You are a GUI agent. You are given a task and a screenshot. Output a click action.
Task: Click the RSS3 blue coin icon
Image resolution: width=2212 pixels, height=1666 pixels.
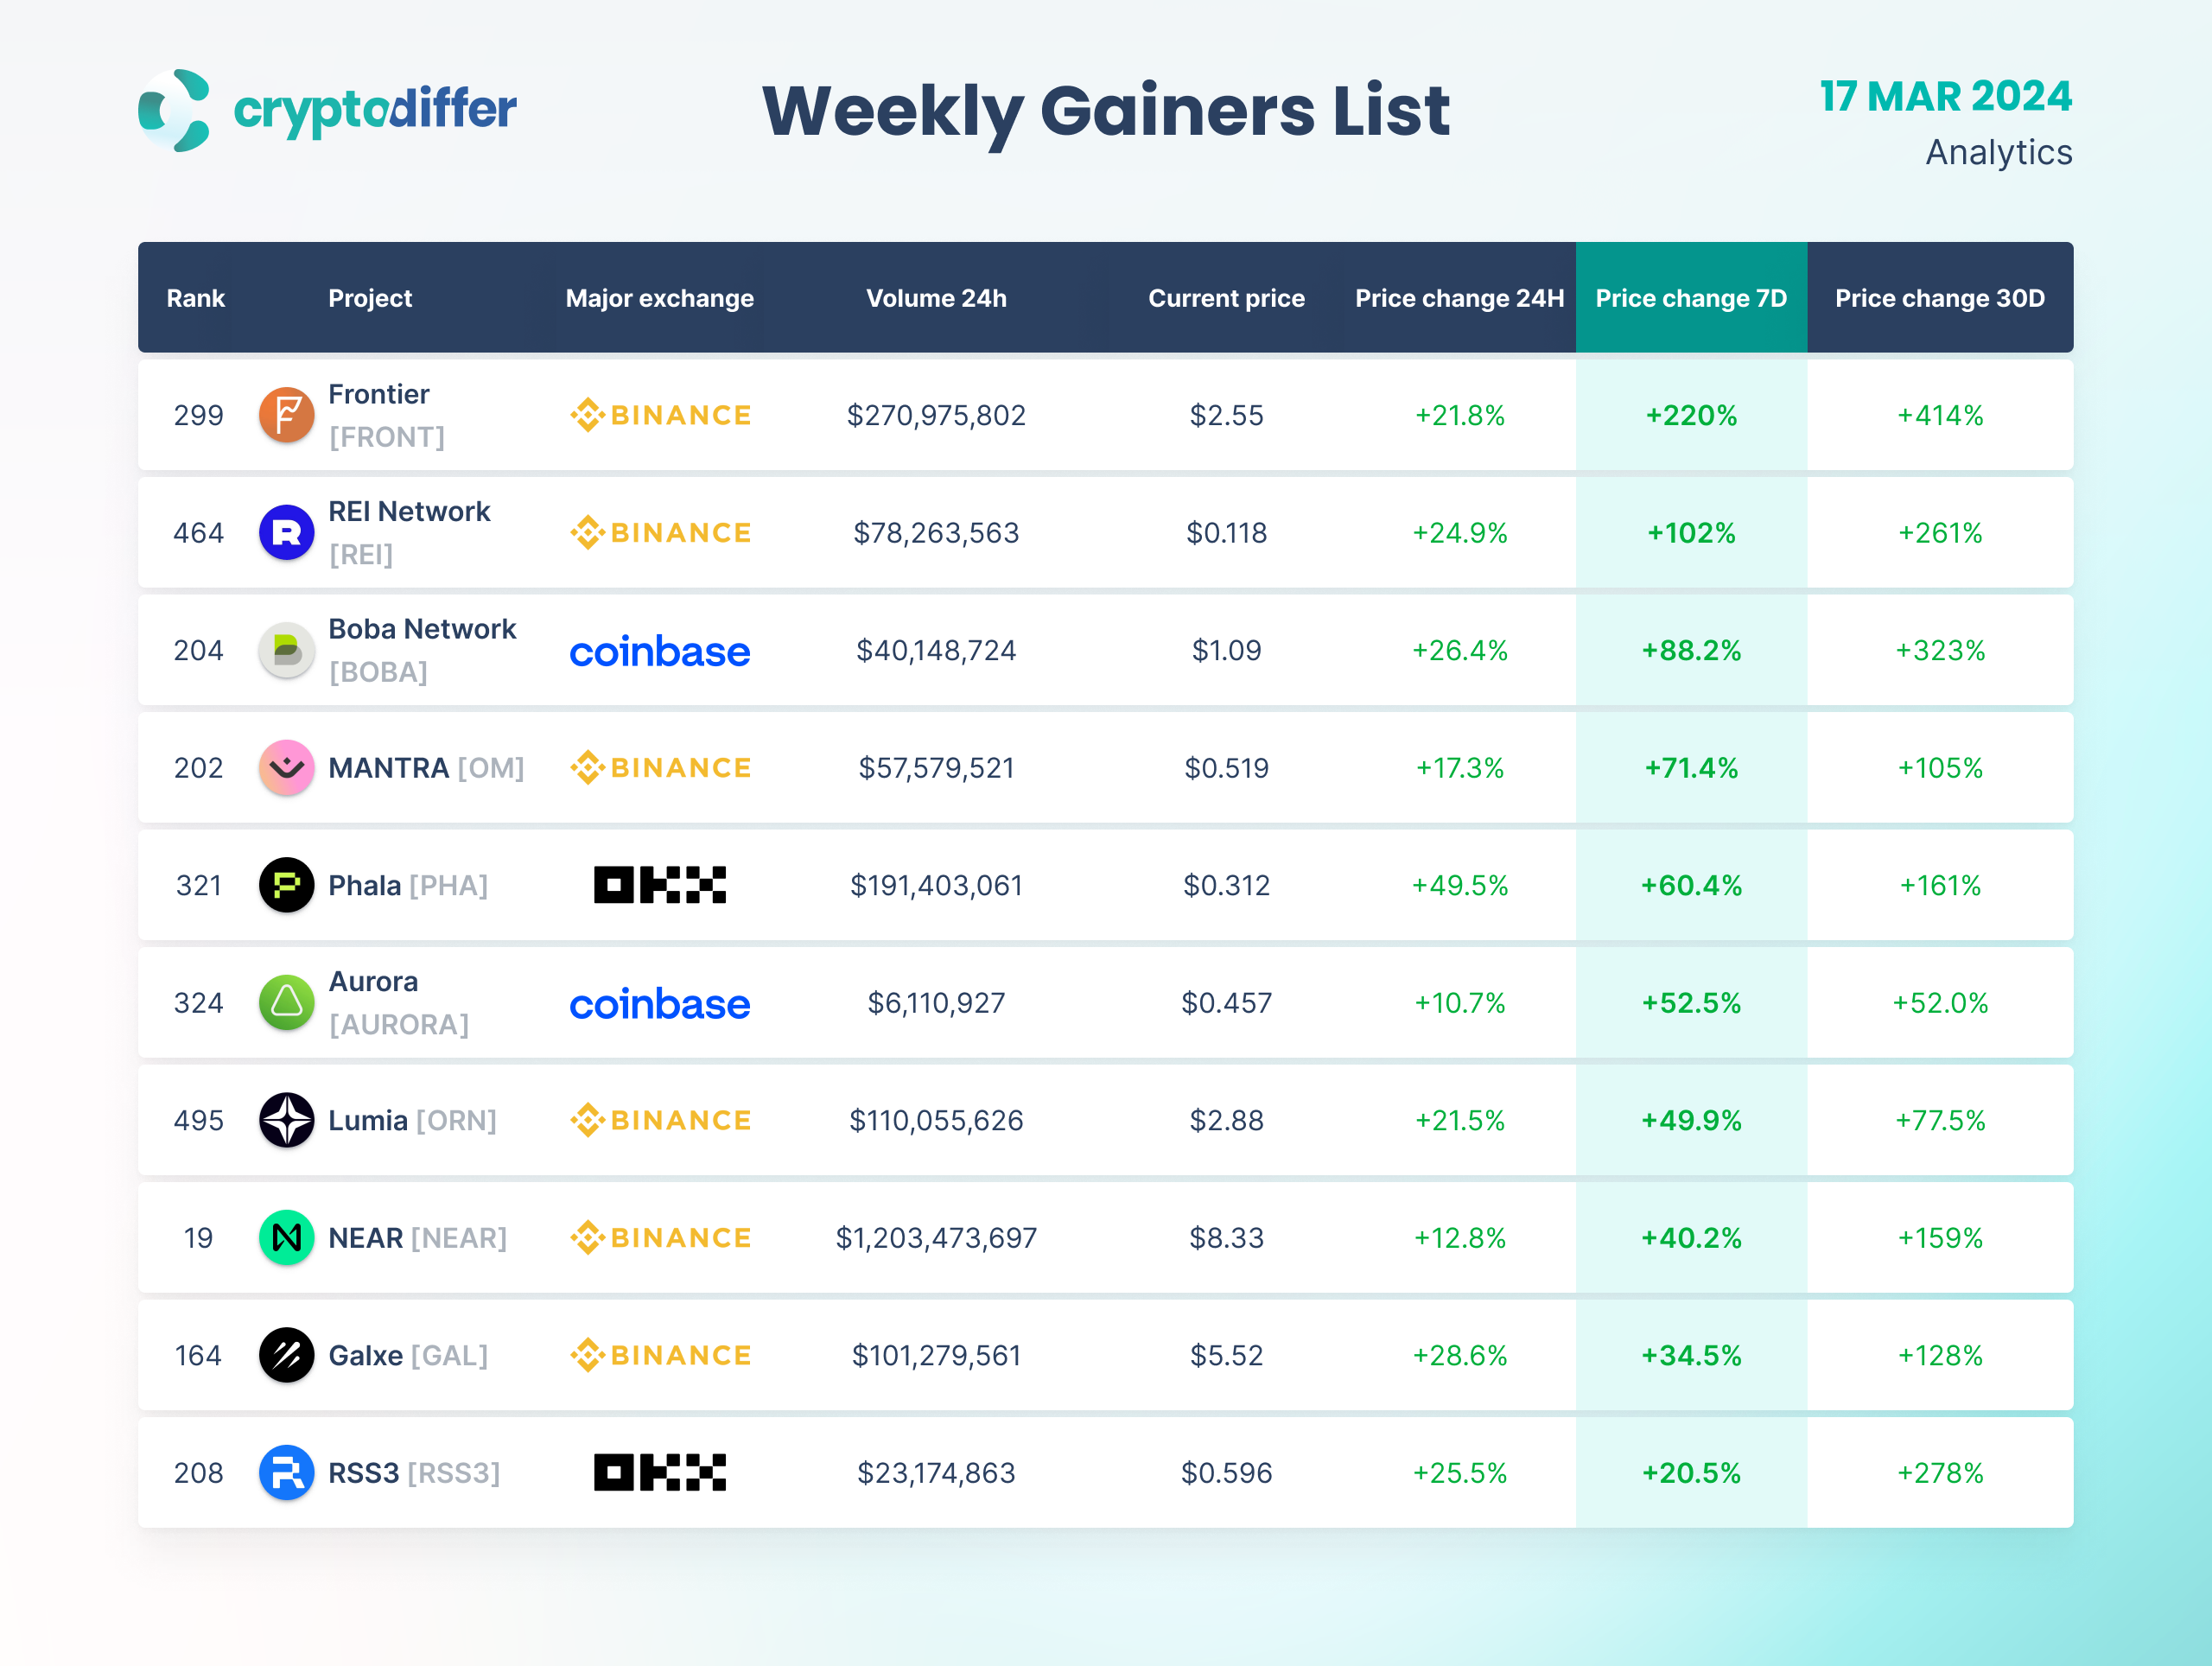[x=287, y=1472]
